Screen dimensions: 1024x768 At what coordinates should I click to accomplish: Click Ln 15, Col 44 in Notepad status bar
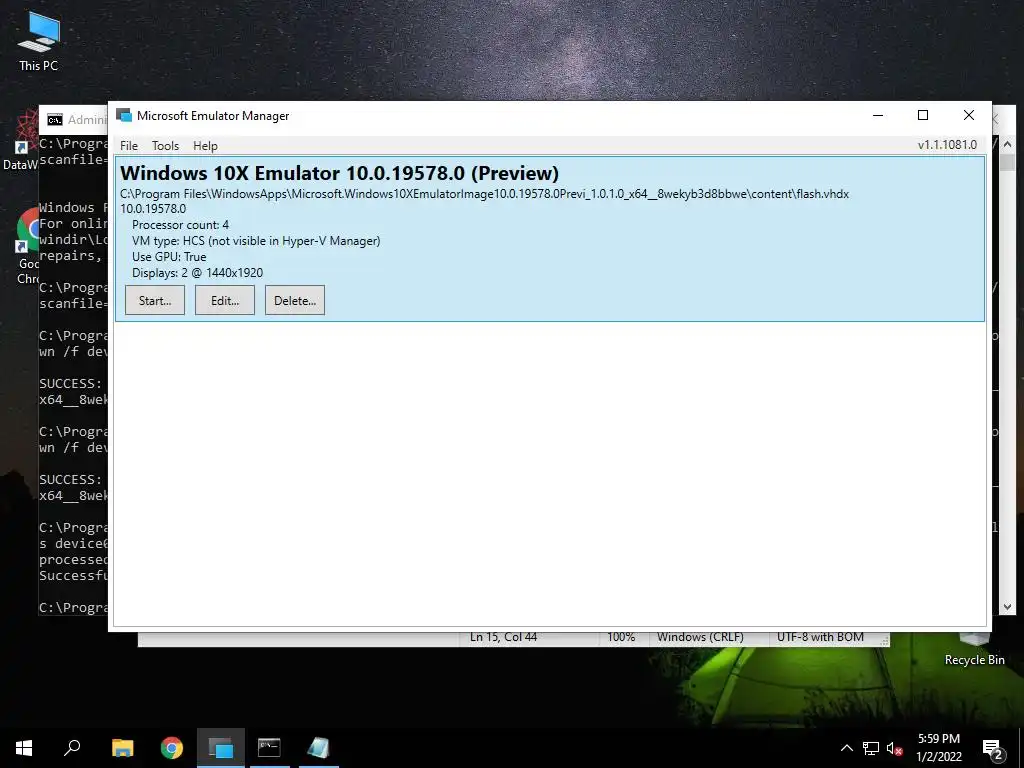(503, 637)
